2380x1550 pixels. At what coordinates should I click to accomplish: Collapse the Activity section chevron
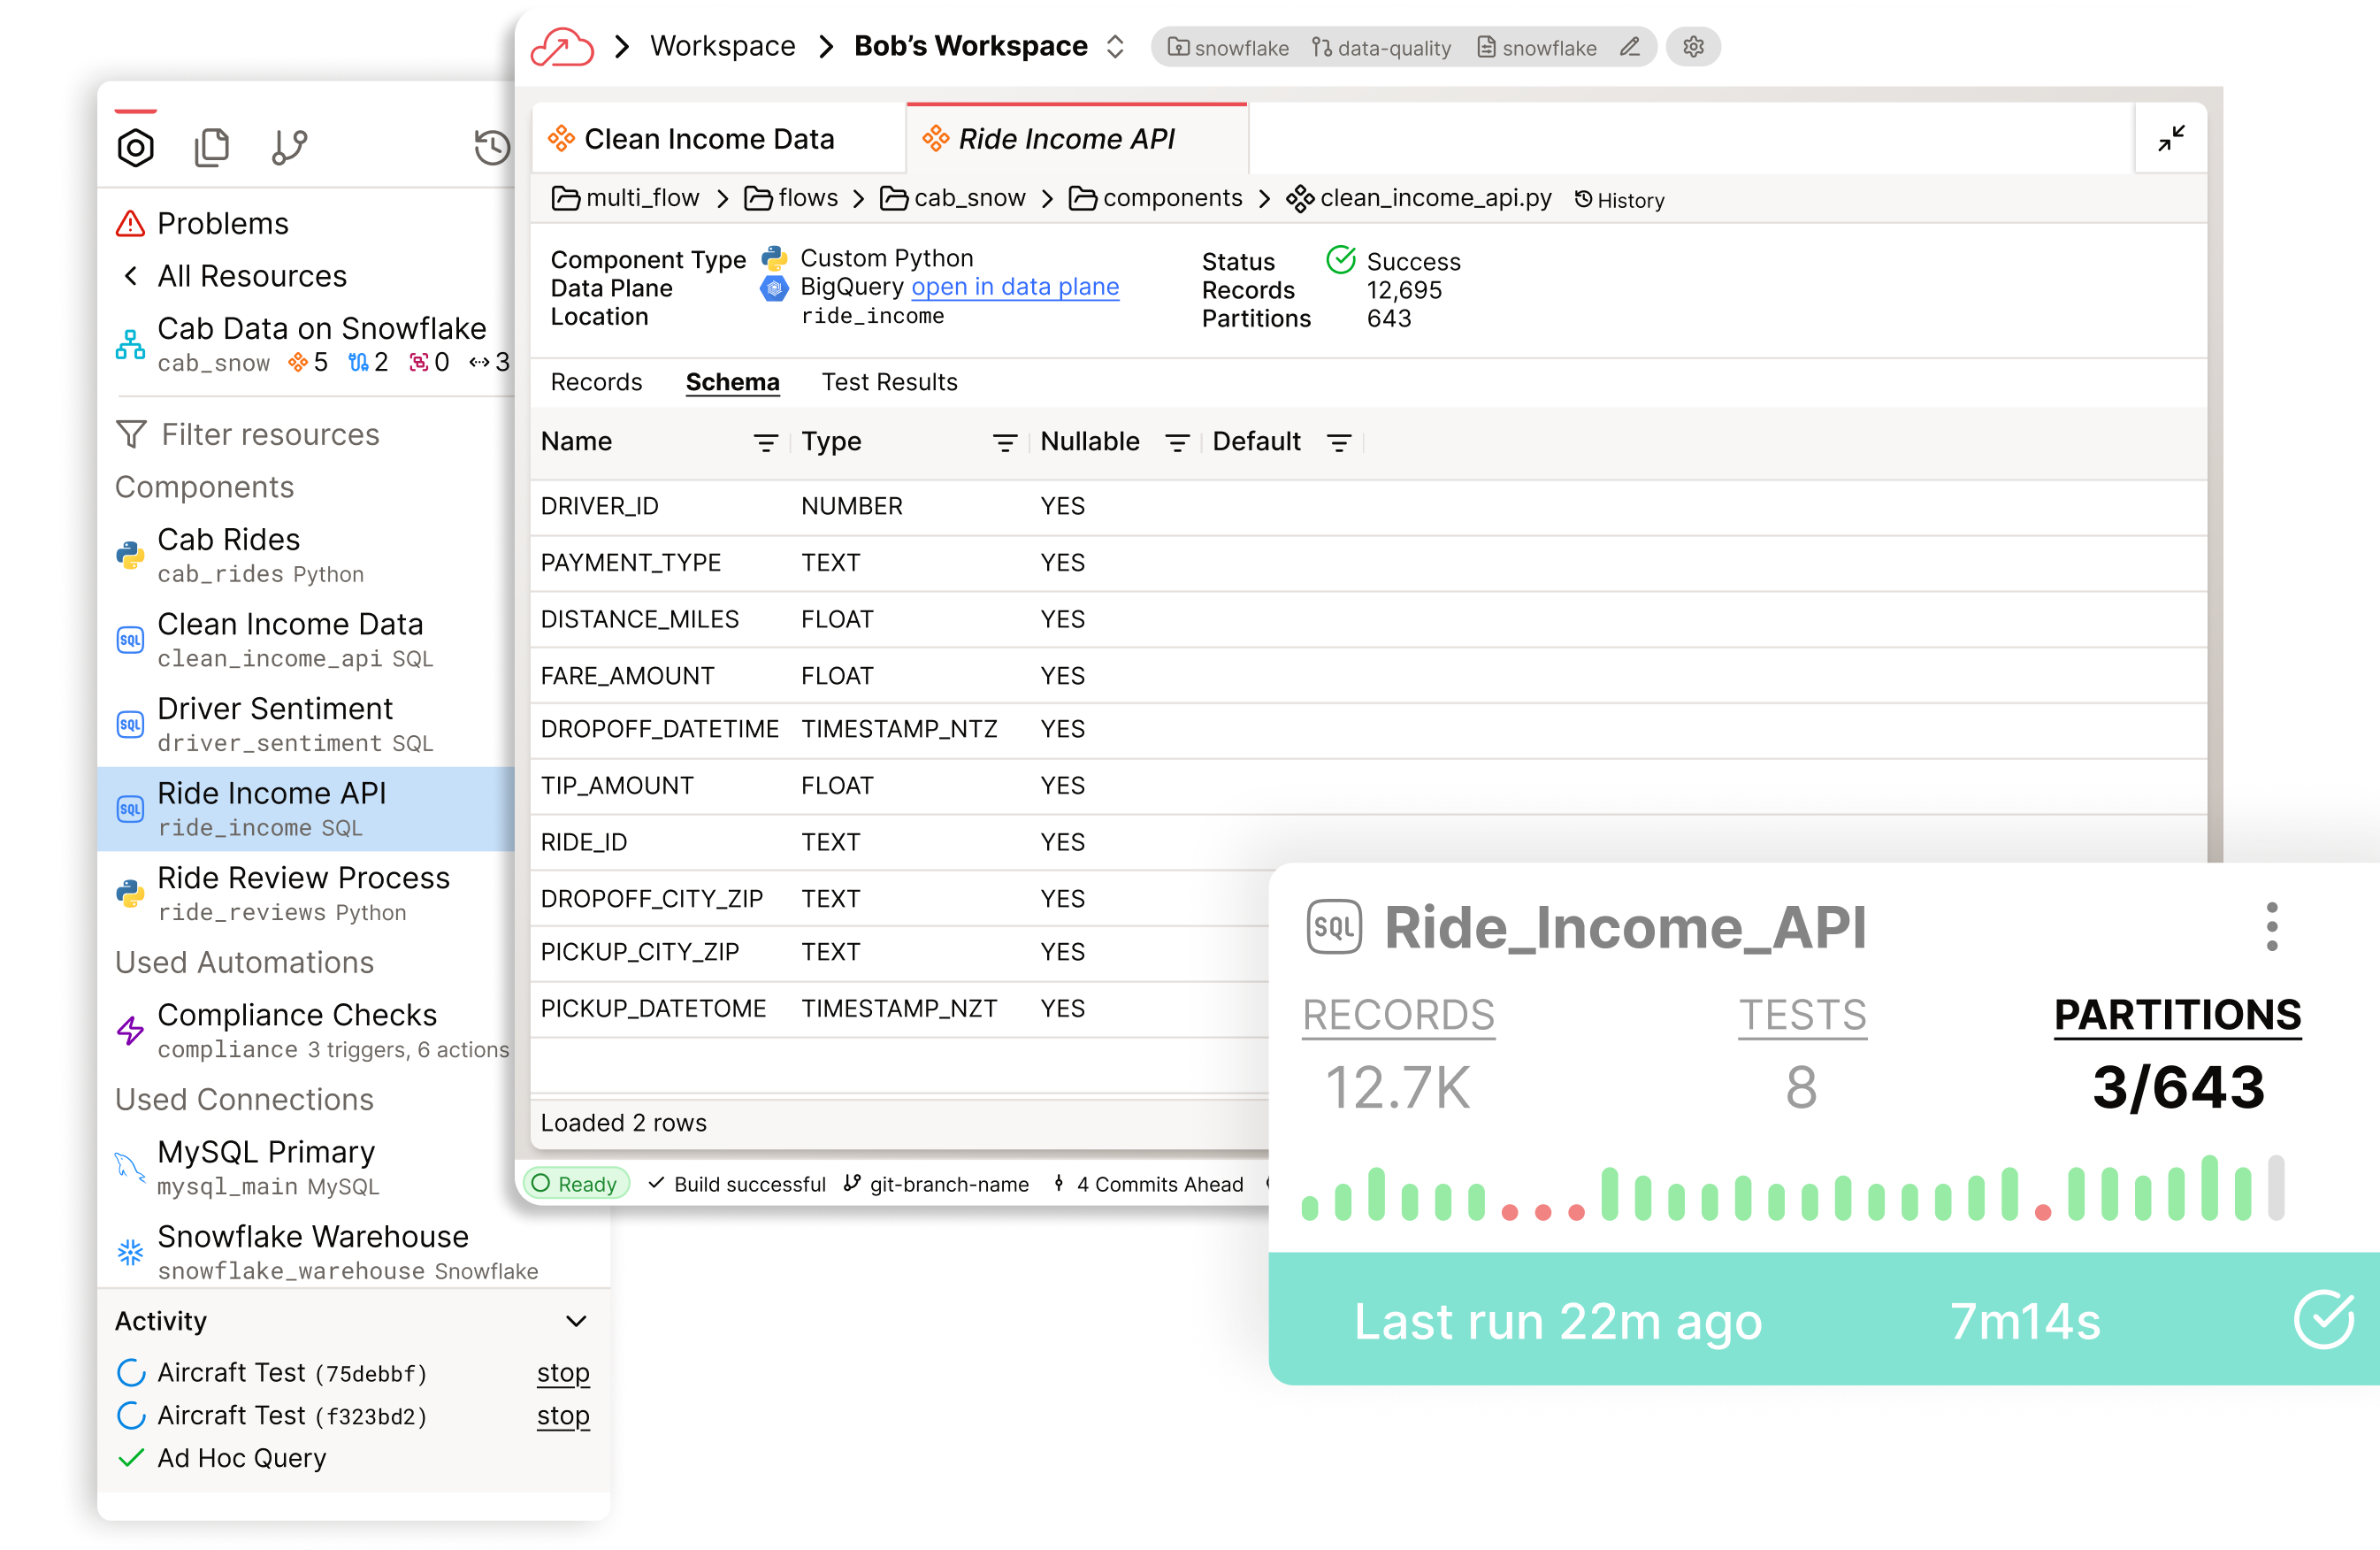[x=575, y=1321]
